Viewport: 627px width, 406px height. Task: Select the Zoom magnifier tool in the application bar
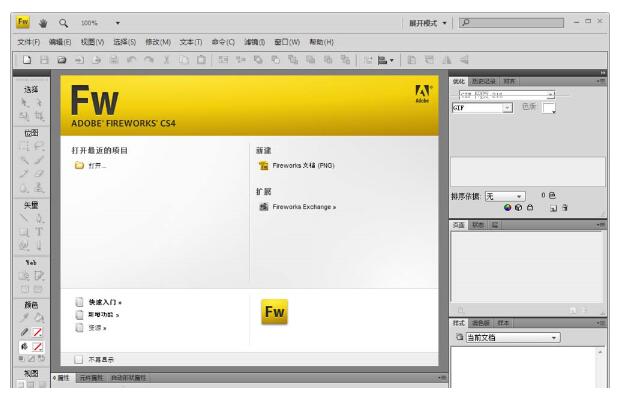(63, 23)
